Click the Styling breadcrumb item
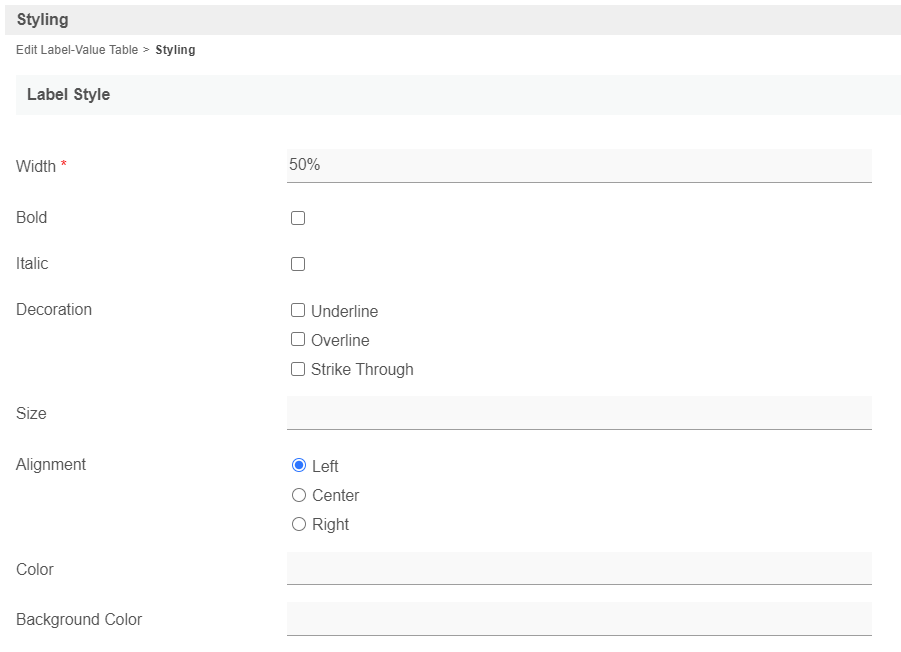The width and height of the screenshot is (901, 652). click(175, 50)
